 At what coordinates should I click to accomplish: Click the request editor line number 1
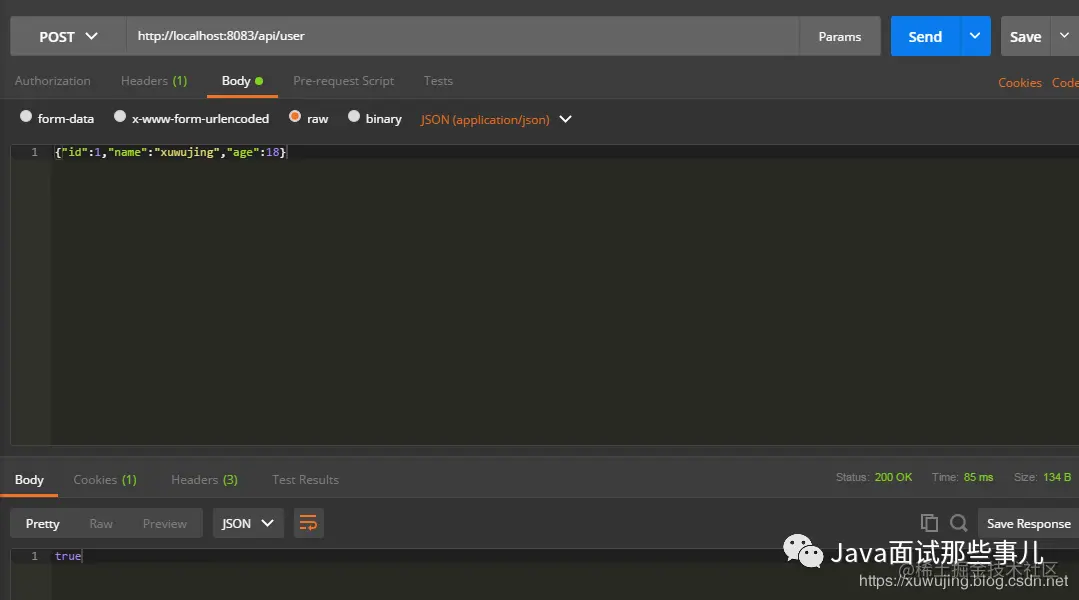34,152
